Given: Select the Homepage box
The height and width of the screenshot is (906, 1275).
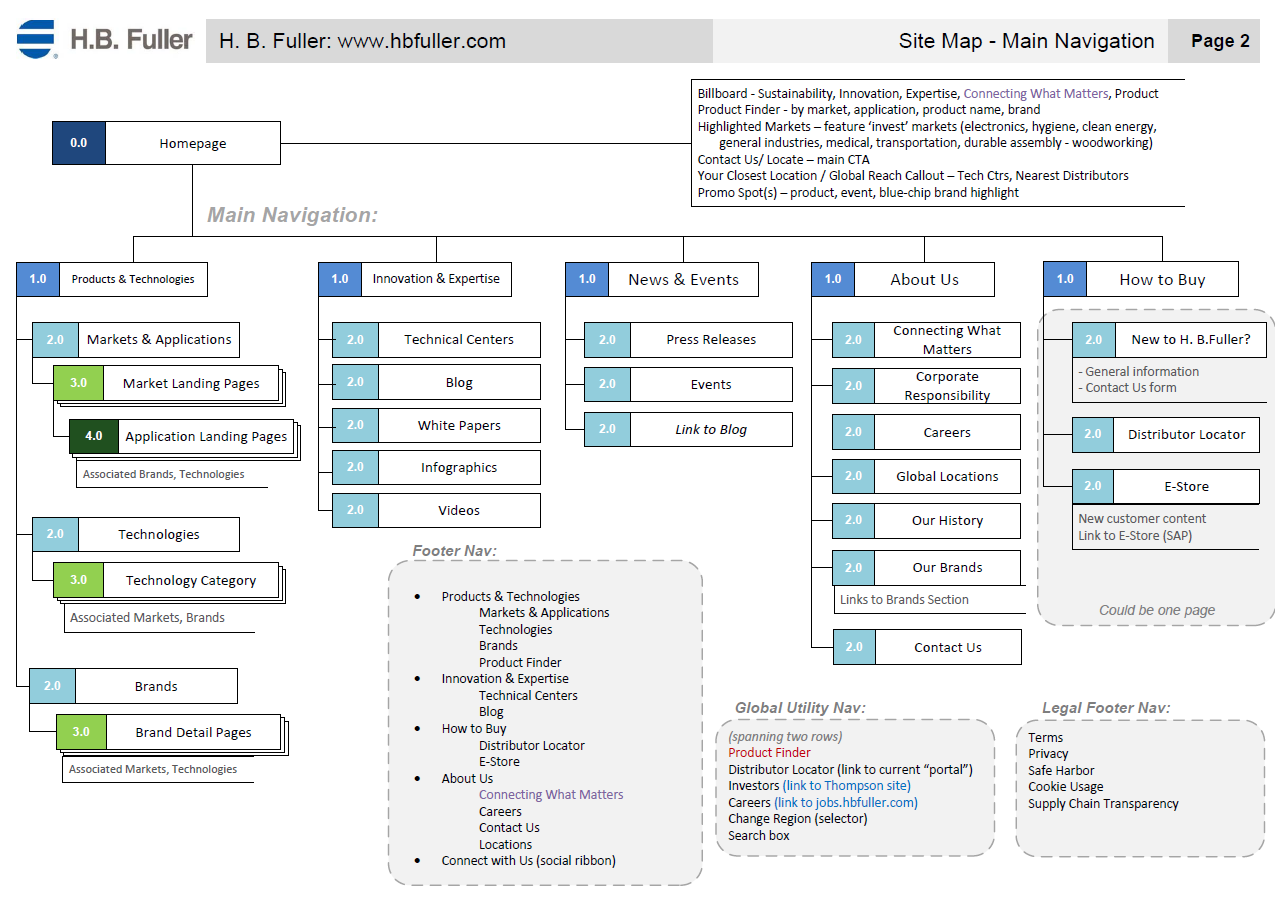Looking at the screenshot, I should (166, 143).
